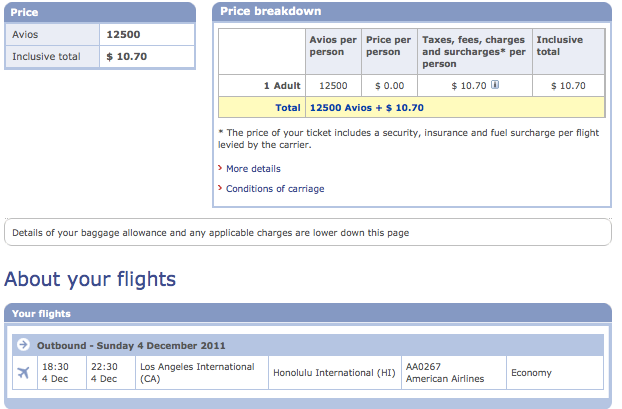Open the More details link
The width and height of the screenshot is (622, 409).
coord(253,169)
